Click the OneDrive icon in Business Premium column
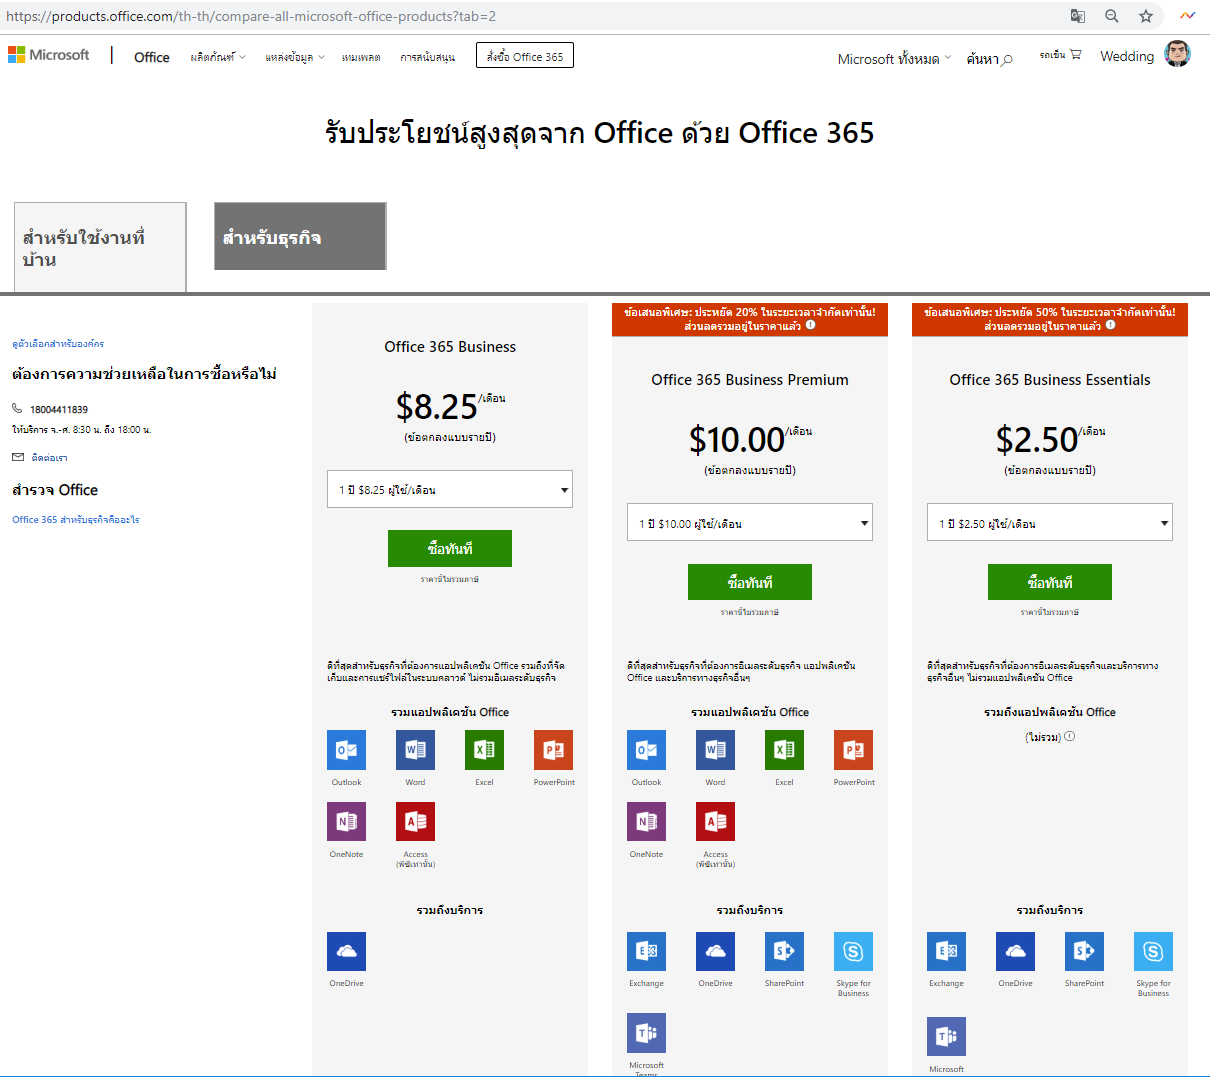 [x=715, y=951]
